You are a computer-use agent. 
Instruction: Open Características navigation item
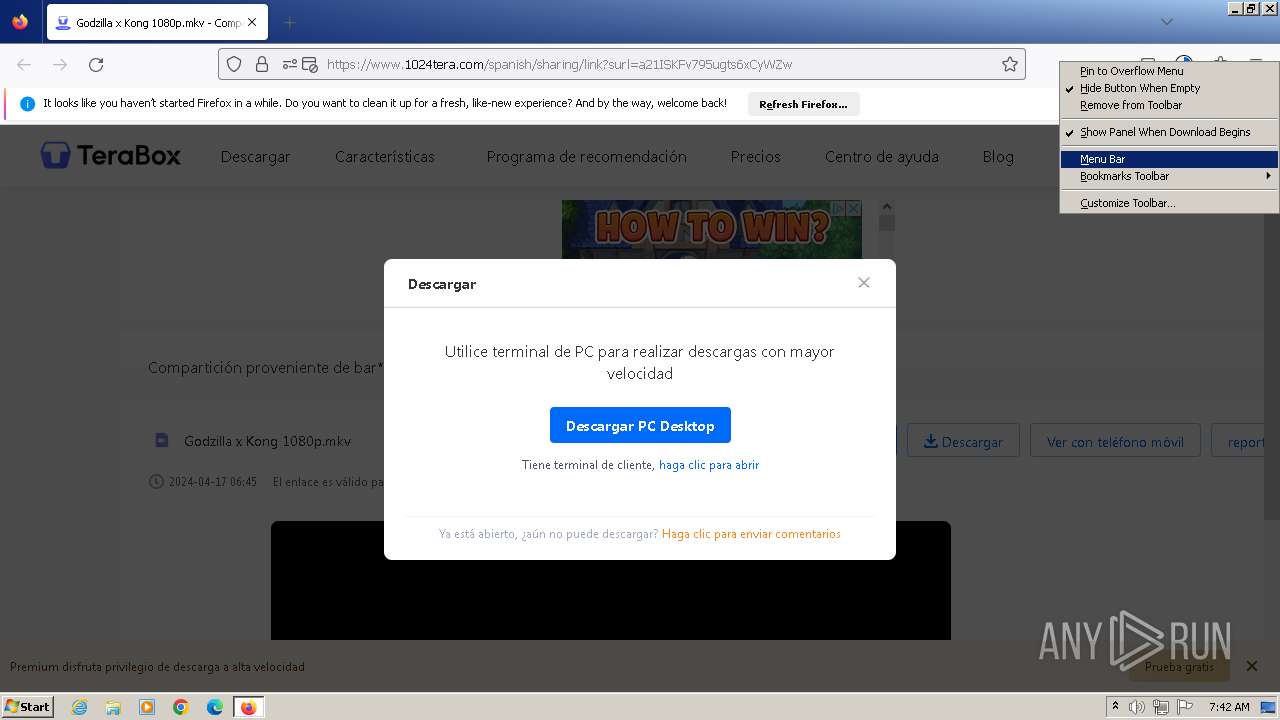point(385,157)
